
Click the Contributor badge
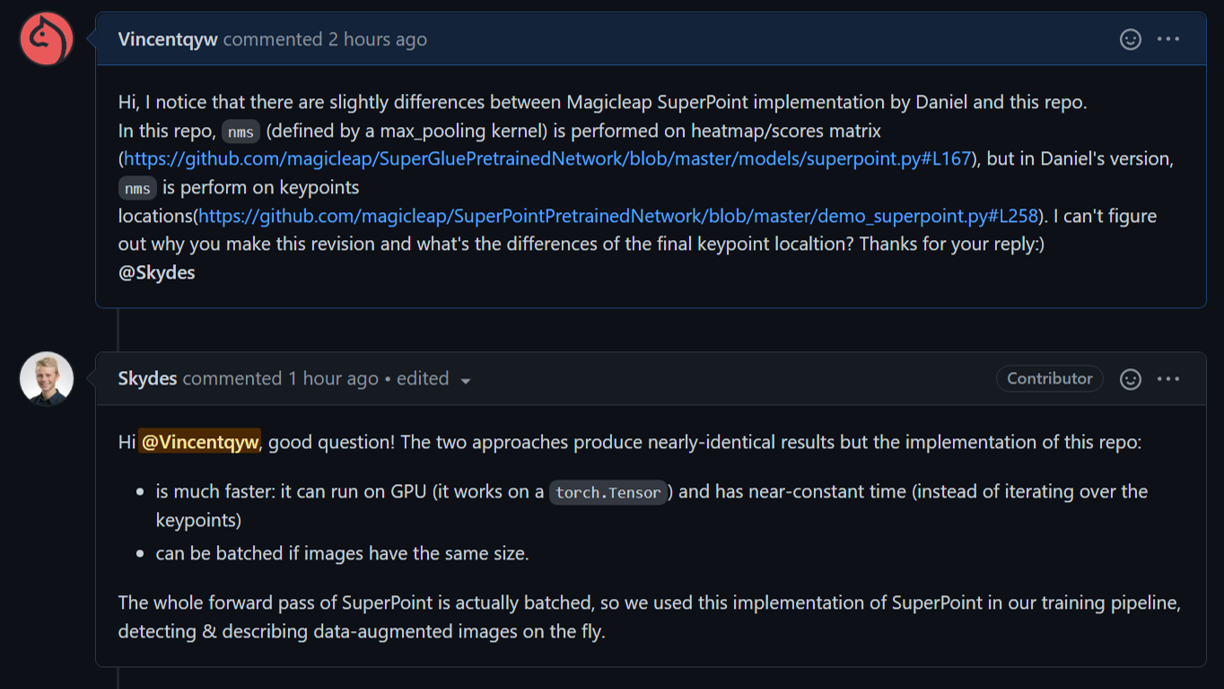[1049, 379]
